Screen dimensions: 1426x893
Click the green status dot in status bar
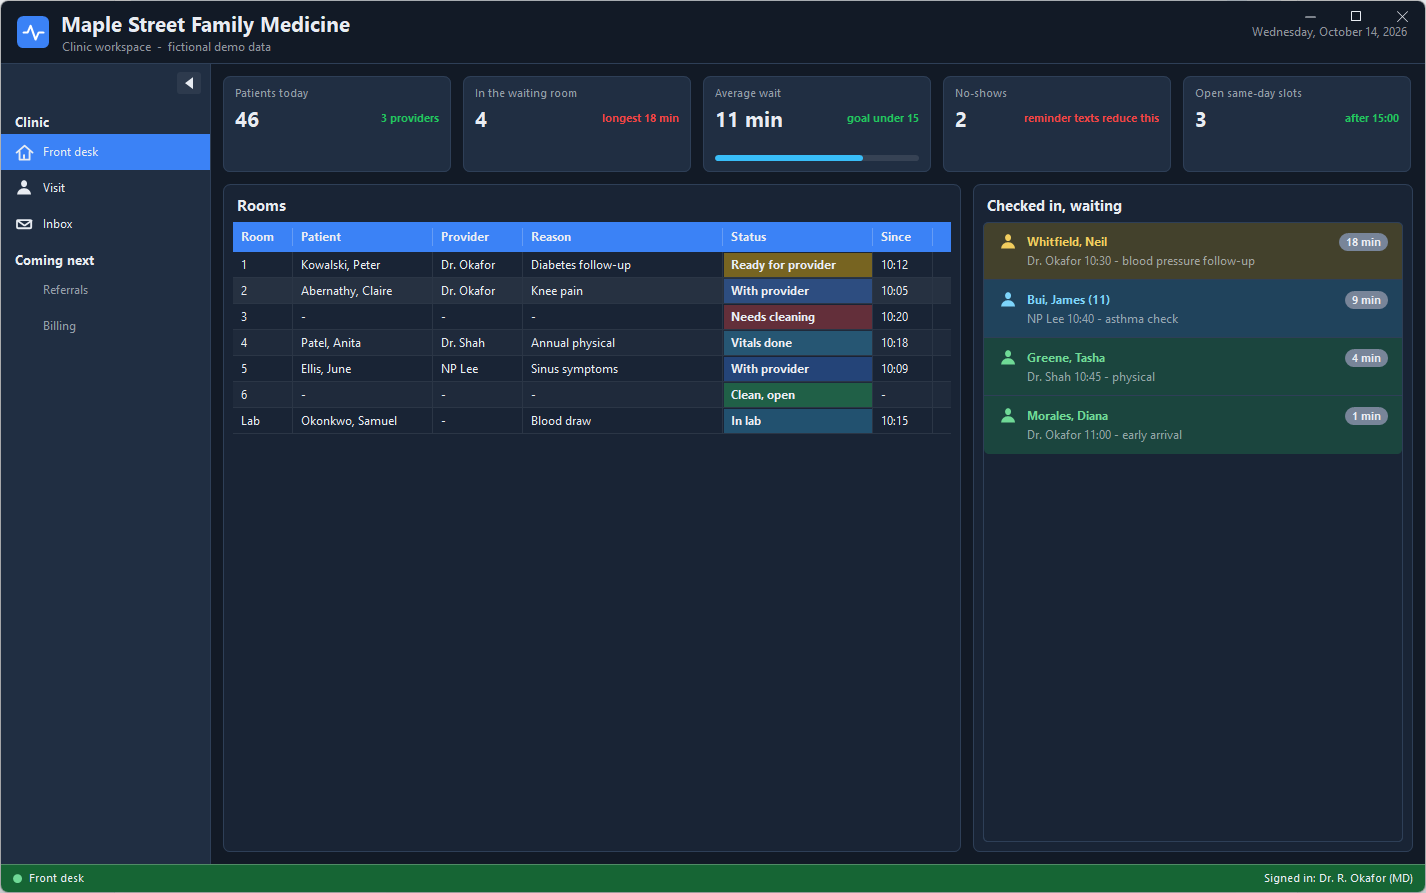[x=17, y=879]
